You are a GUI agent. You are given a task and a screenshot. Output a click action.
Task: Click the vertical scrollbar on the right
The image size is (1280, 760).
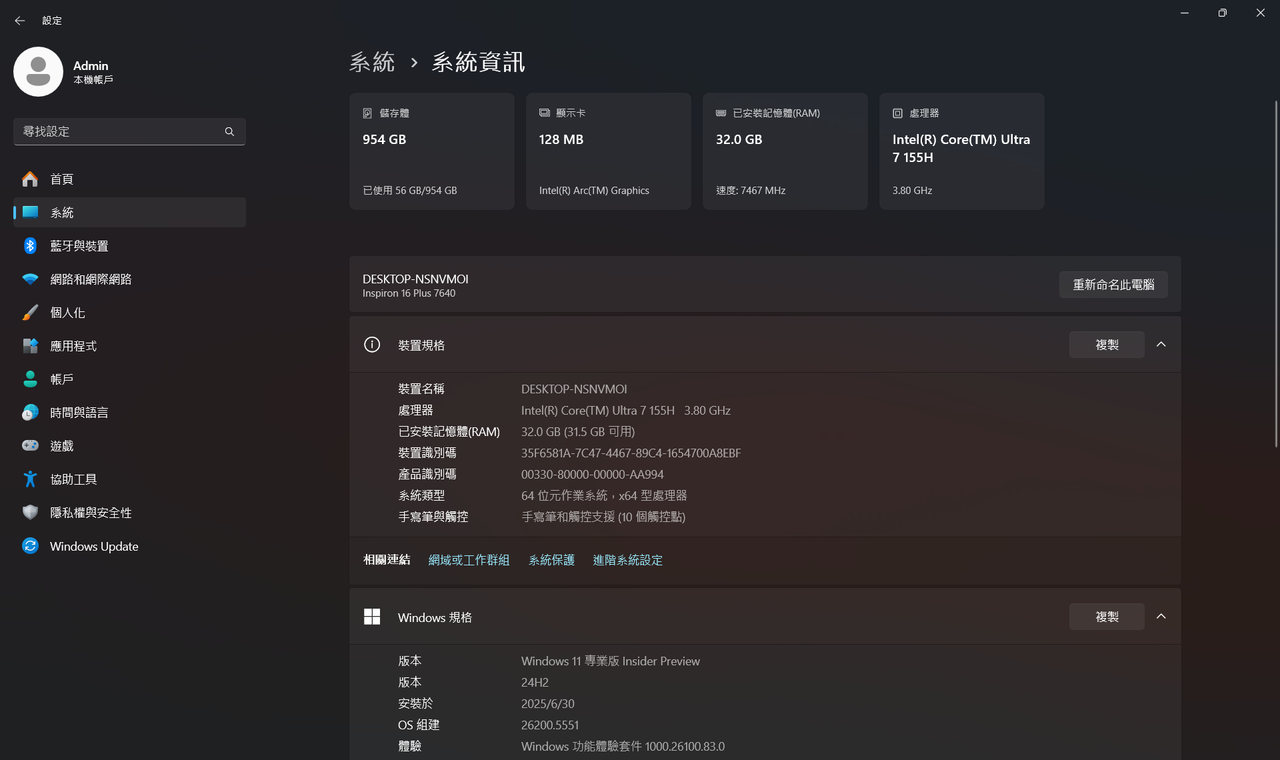pos(1275,272)
